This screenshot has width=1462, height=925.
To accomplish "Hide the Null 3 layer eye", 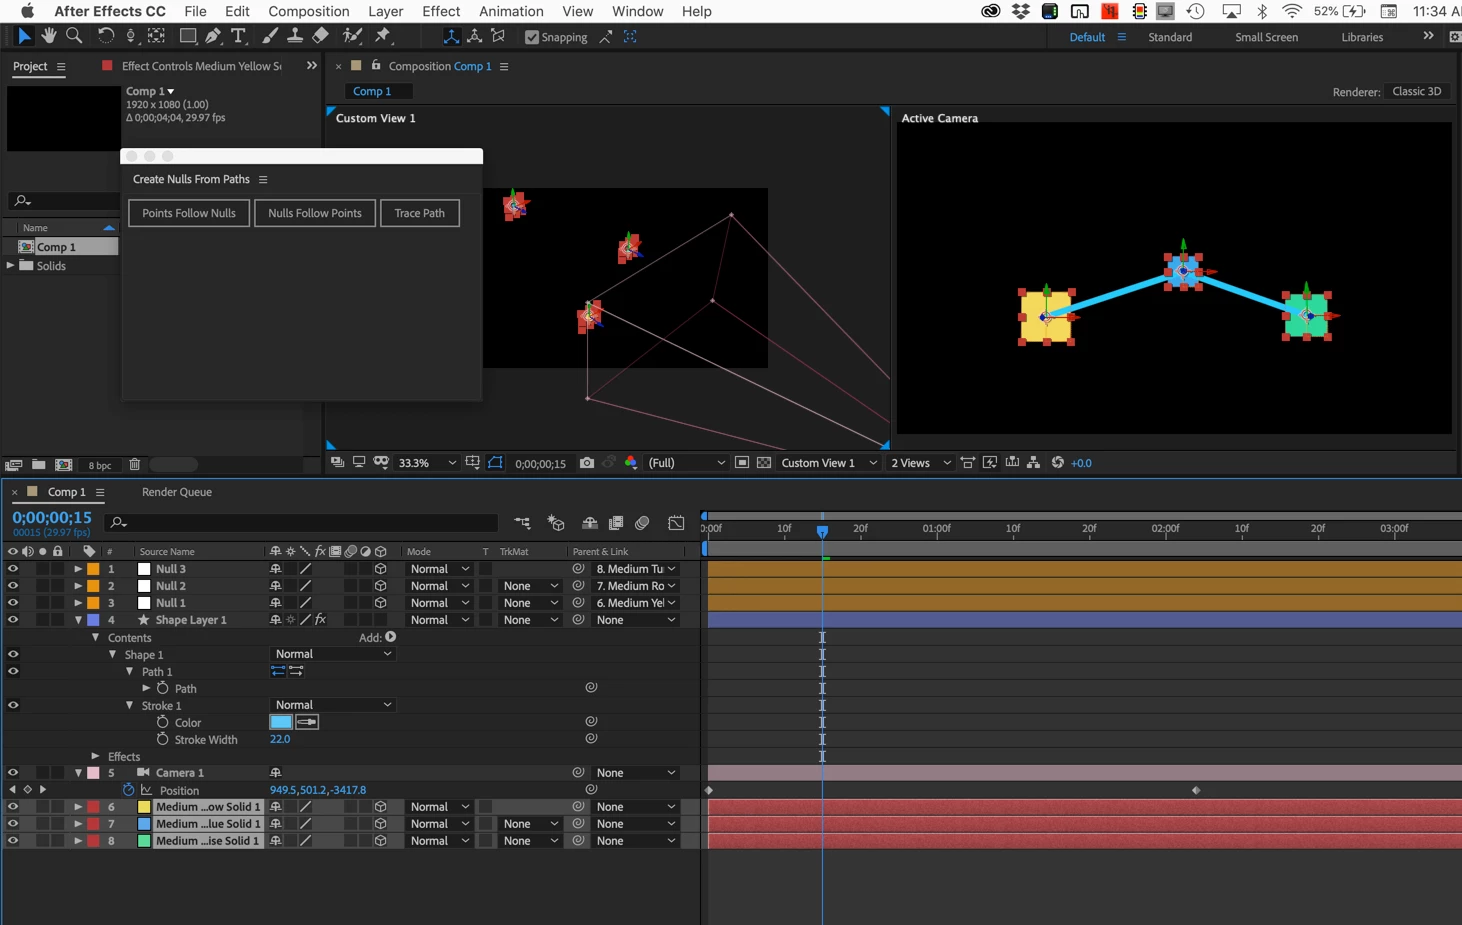I will pos(13,569).
